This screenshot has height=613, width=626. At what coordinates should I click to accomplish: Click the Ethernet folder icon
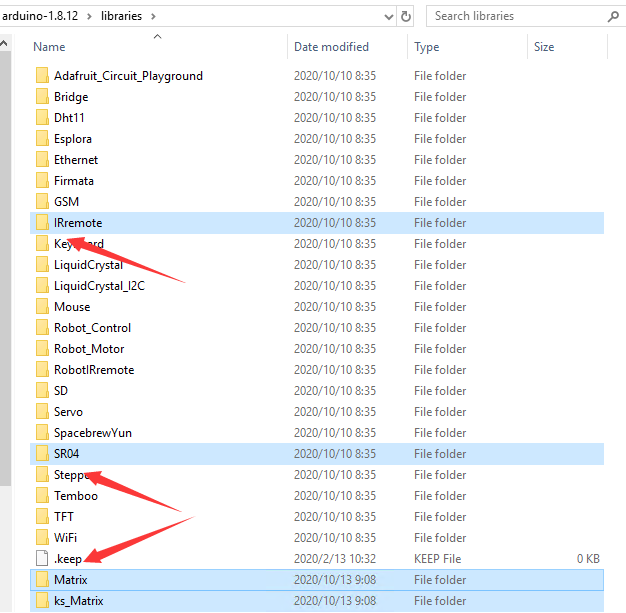click(x=42, y=159)
